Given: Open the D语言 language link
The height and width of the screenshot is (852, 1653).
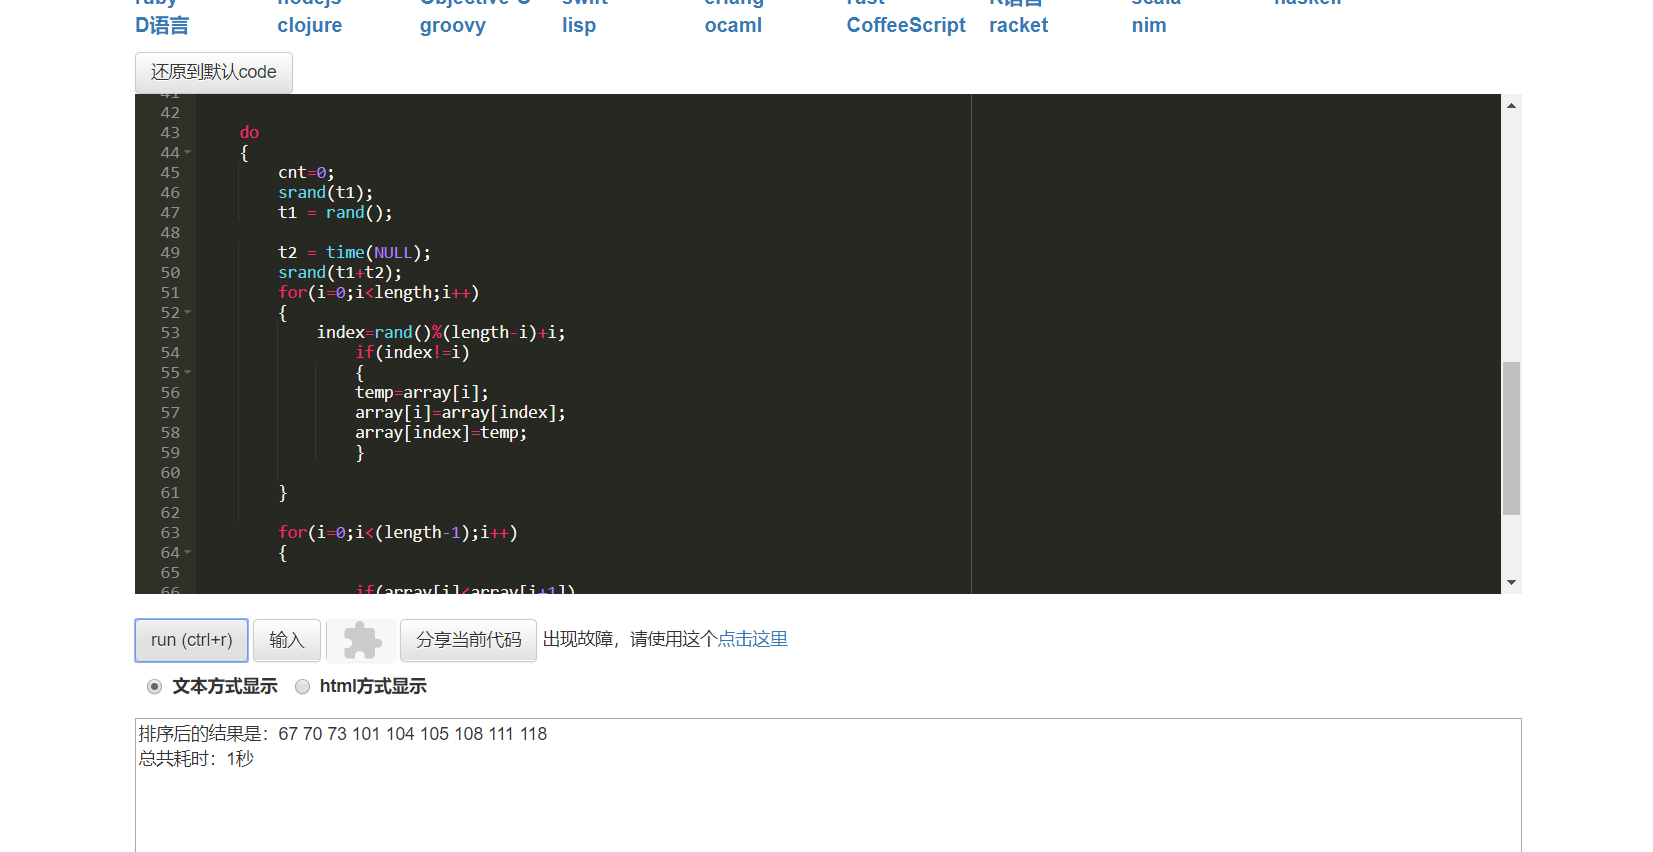Looking at the screenshot, I should 162,25.
